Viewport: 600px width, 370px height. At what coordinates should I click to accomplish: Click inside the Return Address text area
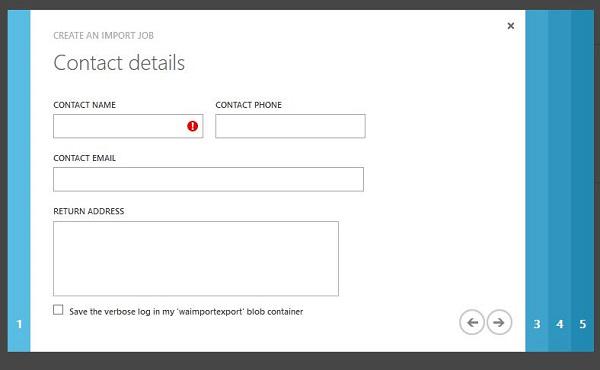pyautogui.click(x=196, y=258)
